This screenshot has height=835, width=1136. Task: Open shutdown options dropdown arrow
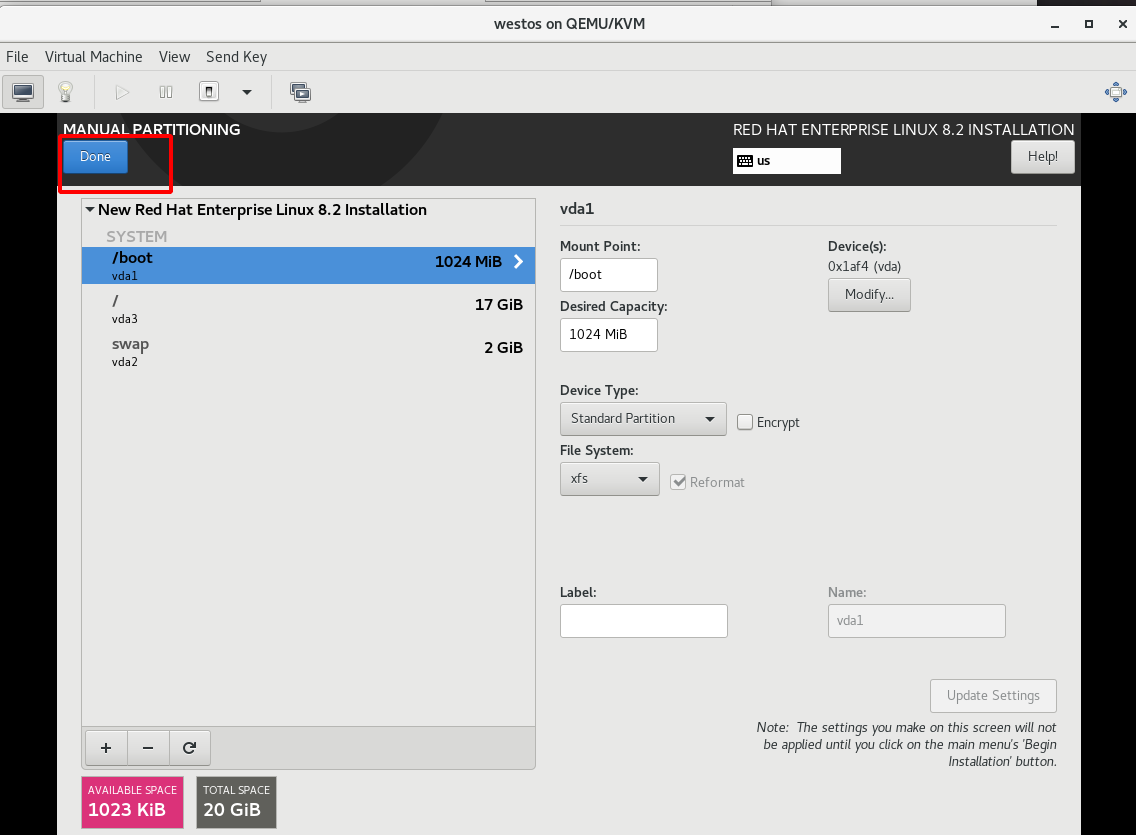pyautogui.click(x=247, y=92)
